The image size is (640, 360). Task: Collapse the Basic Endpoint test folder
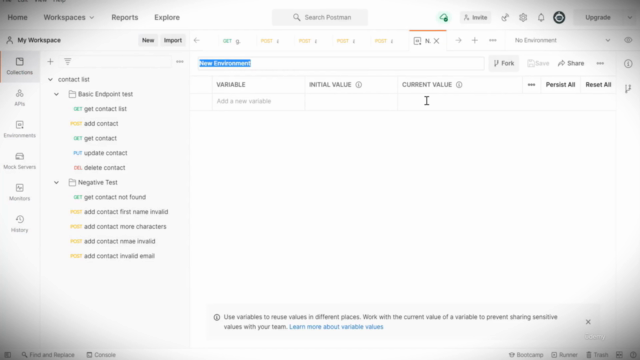[56, 94]
